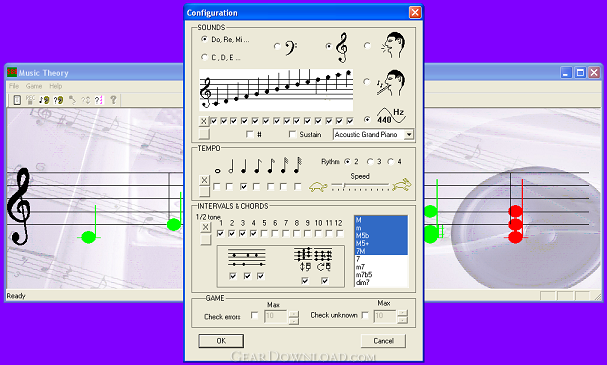607x365 pixels.
Task: Select the m7 chord in the chord list
Action: pos(360,267)
